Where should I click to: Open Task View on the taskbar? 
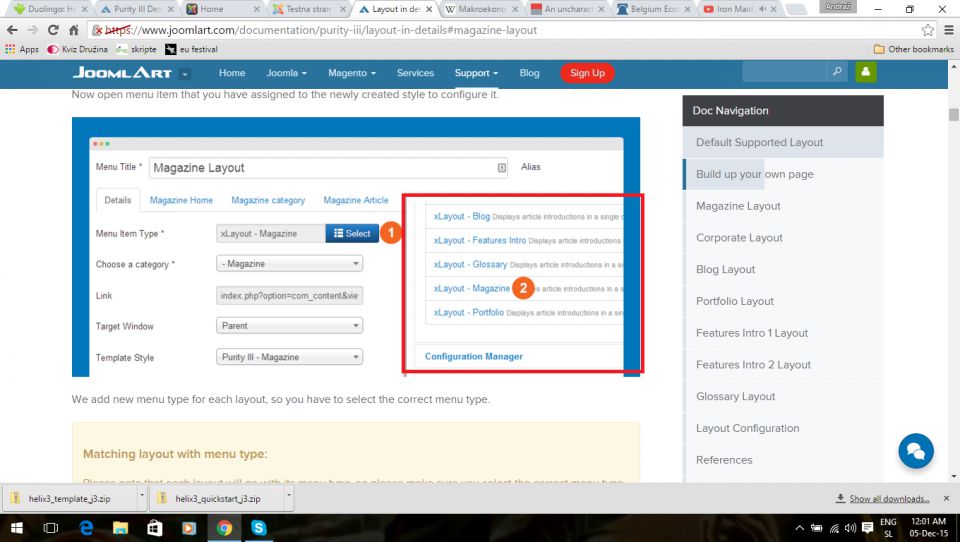tap(51, 528)
